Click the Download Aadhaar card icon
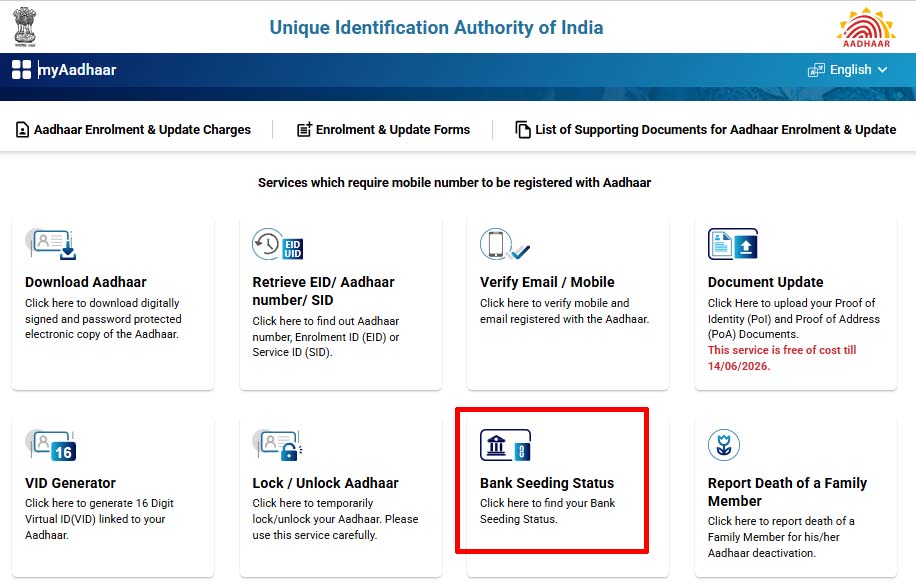 51,244
